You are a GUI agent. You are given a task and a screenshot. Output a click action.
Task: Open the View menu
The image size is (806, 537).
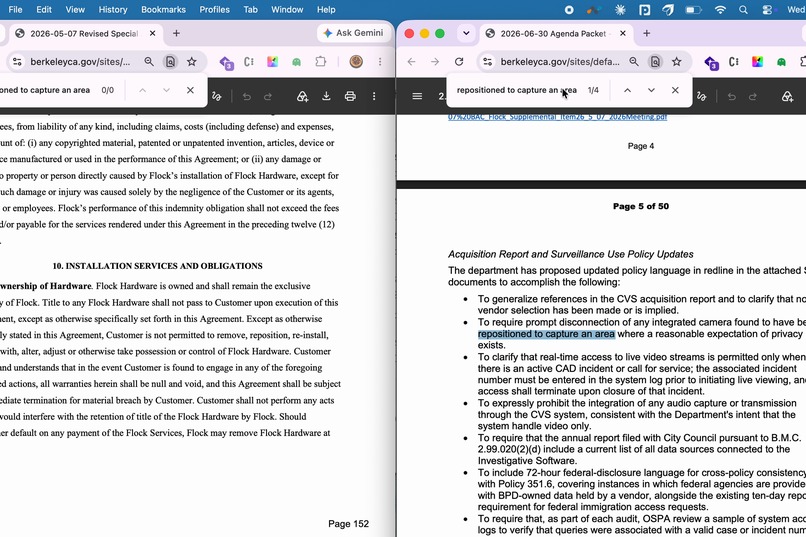pos(75,9)
